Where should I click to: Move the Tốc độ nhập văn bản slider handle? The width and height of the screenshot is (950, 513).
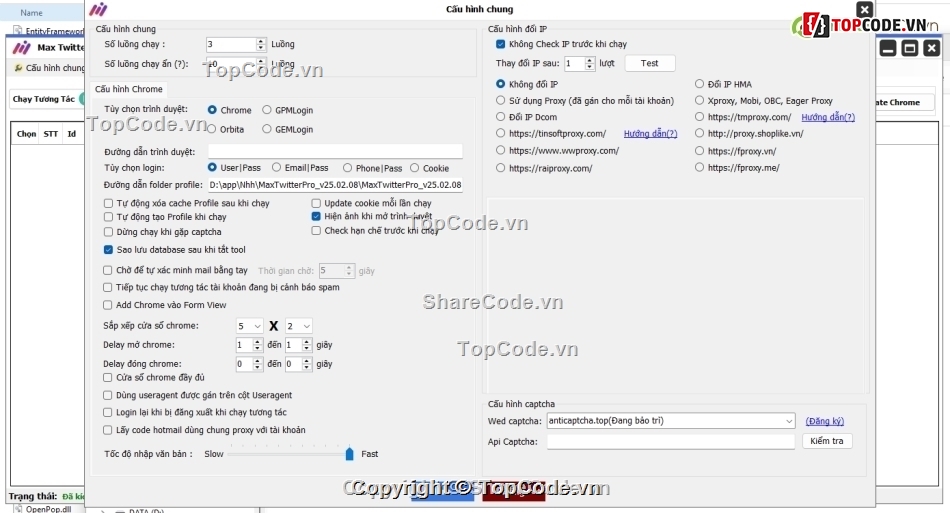click(x=350, y=454)
